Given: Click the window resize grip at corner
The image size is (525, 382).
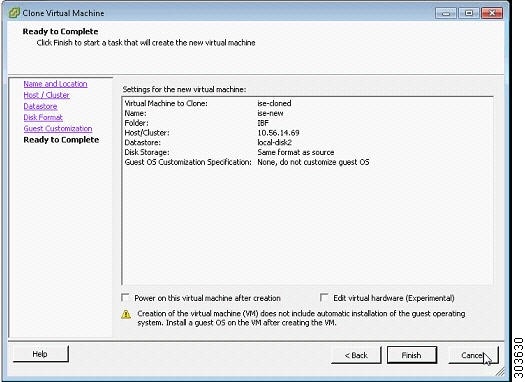Looking at the screenshot, I should click(x=500, y=372).
